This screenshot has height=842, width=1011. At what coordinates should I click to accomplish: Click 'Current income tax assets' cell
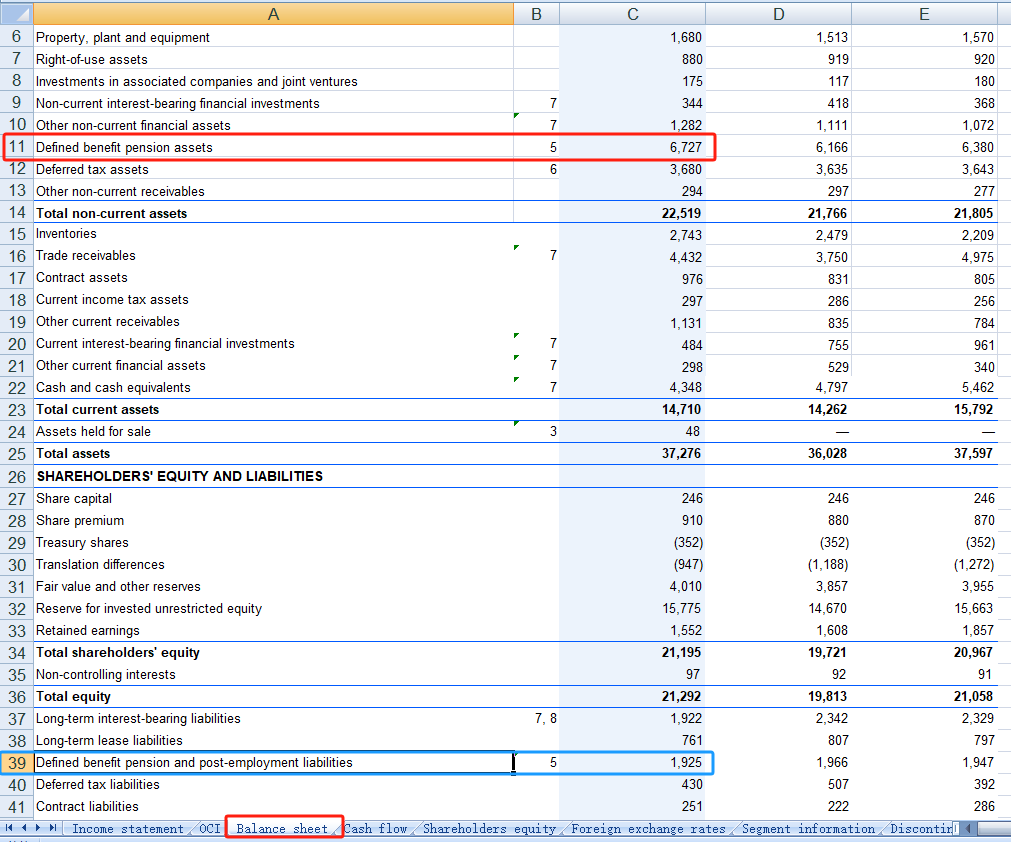pyautogui.click(x=273, y=300)
